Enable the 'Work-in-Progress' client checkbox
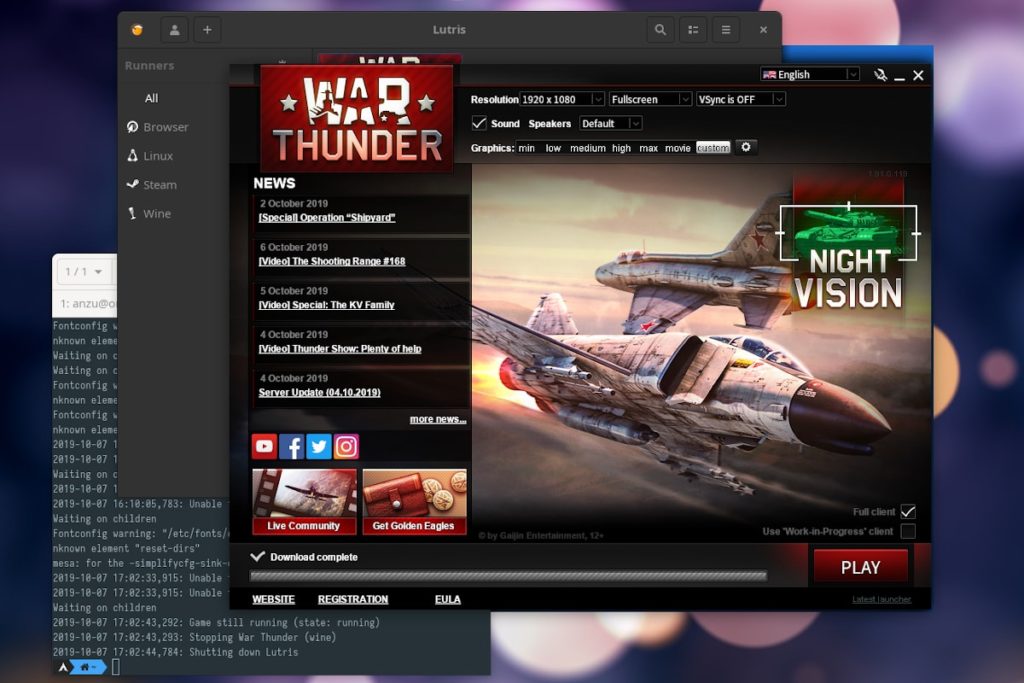This screenshot has height=683, width=1024. 908,531
